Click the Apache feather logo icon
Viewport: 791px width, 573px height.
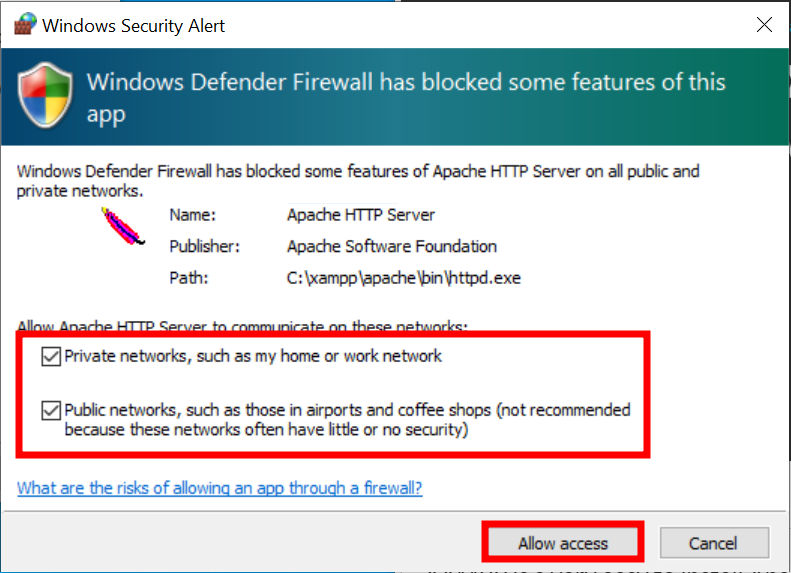pos(123,227)
